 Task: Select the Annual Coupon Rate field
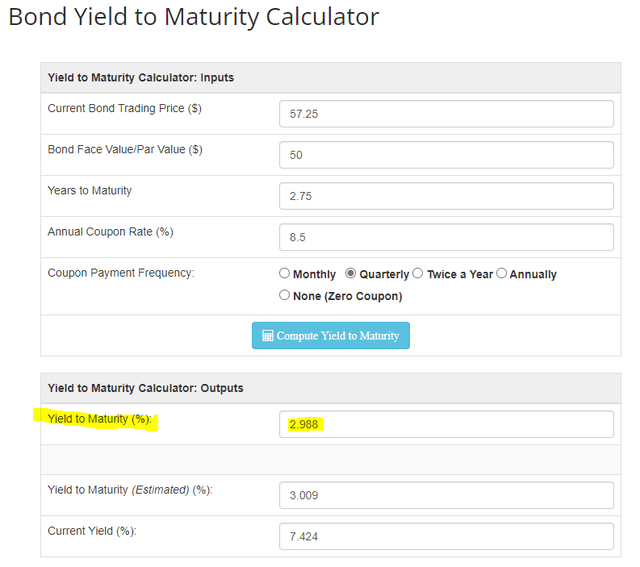click(x=446, y=237)
